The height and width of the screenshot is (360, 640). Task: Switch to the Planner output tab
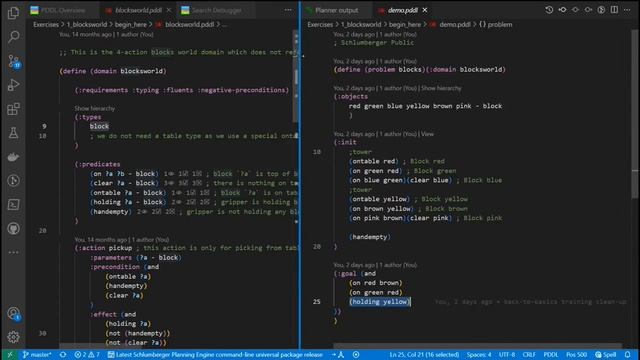[336, 10]
